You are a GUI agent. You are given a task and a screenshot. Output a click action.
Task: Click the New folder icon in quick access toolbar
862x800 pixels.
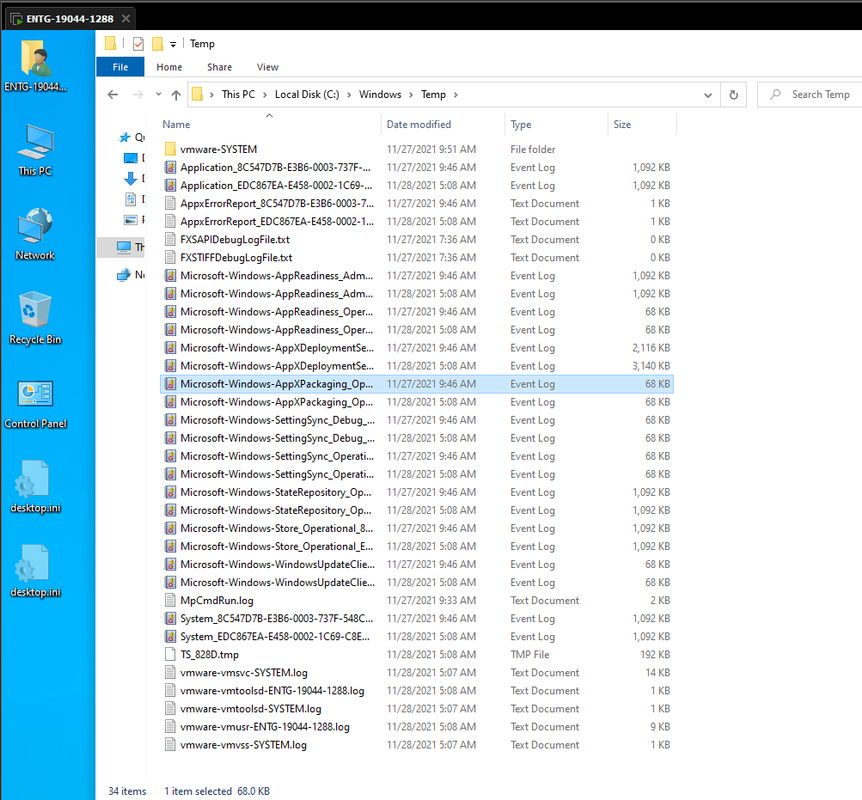(x=158, y=43)
